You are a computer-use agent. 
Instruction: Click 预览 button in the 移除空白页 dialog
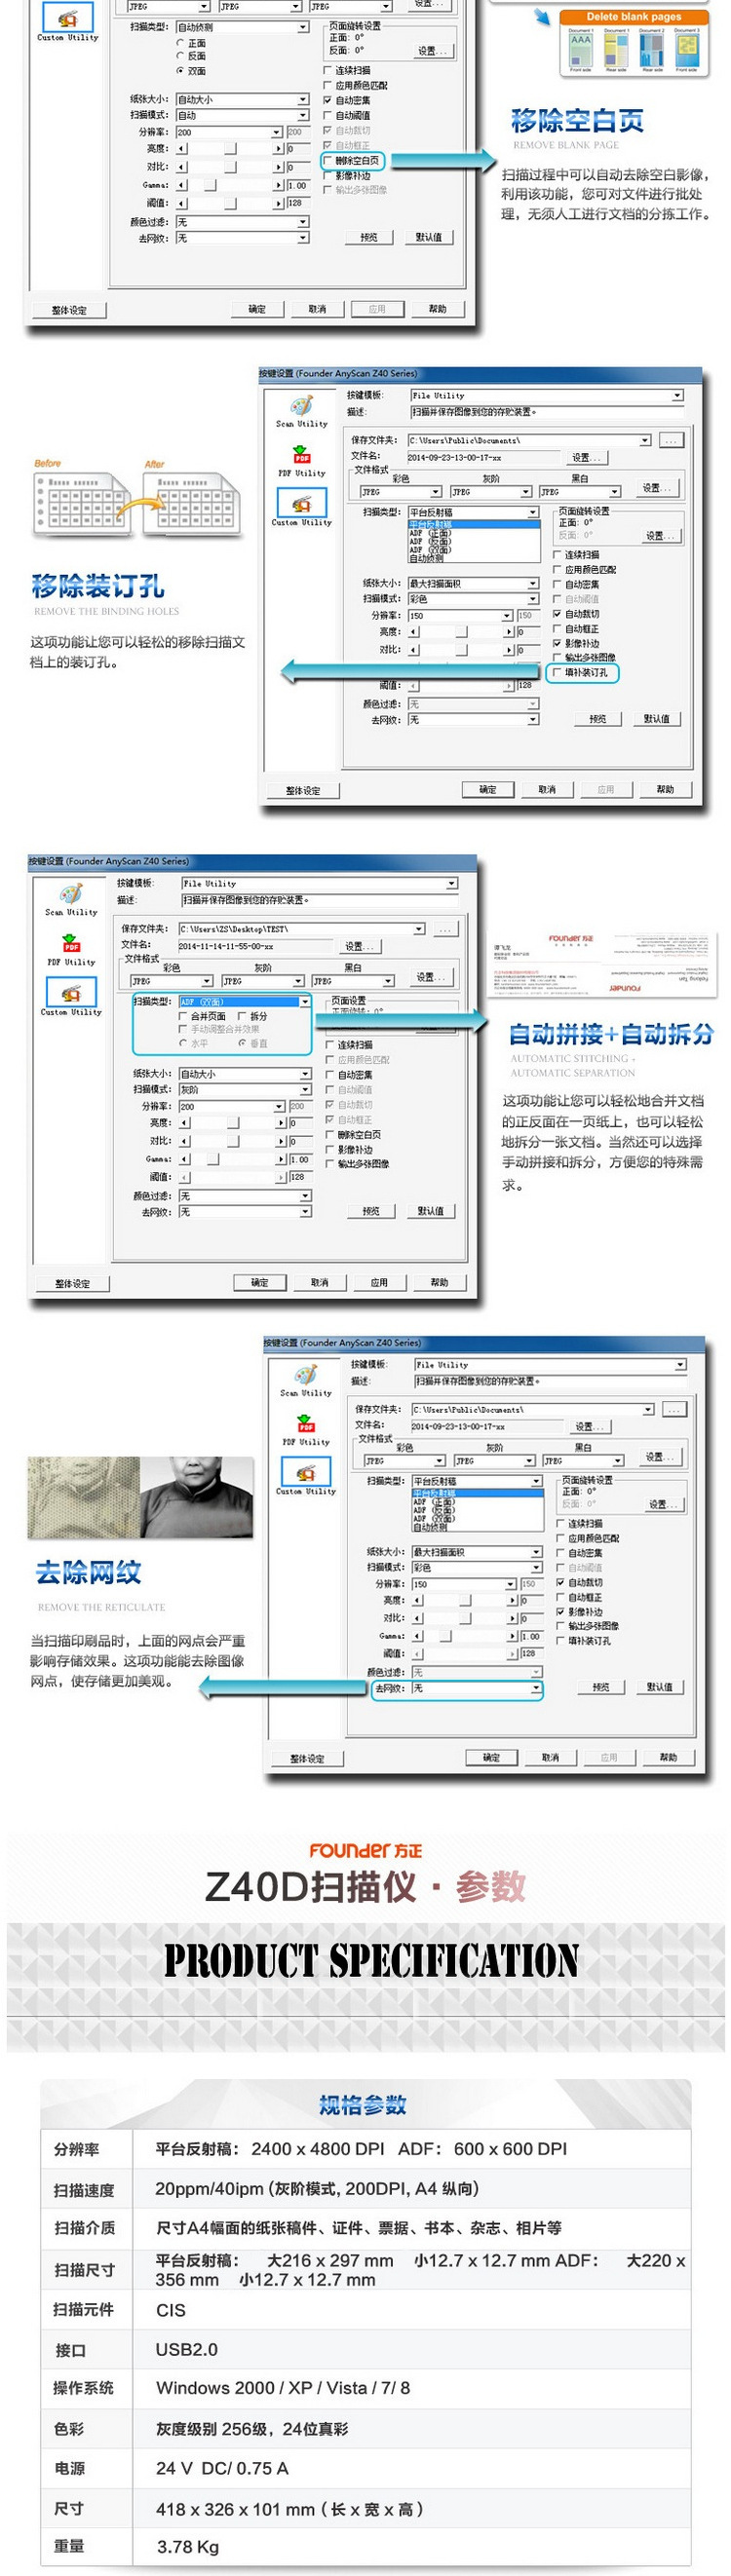click(x=369, y=237)
